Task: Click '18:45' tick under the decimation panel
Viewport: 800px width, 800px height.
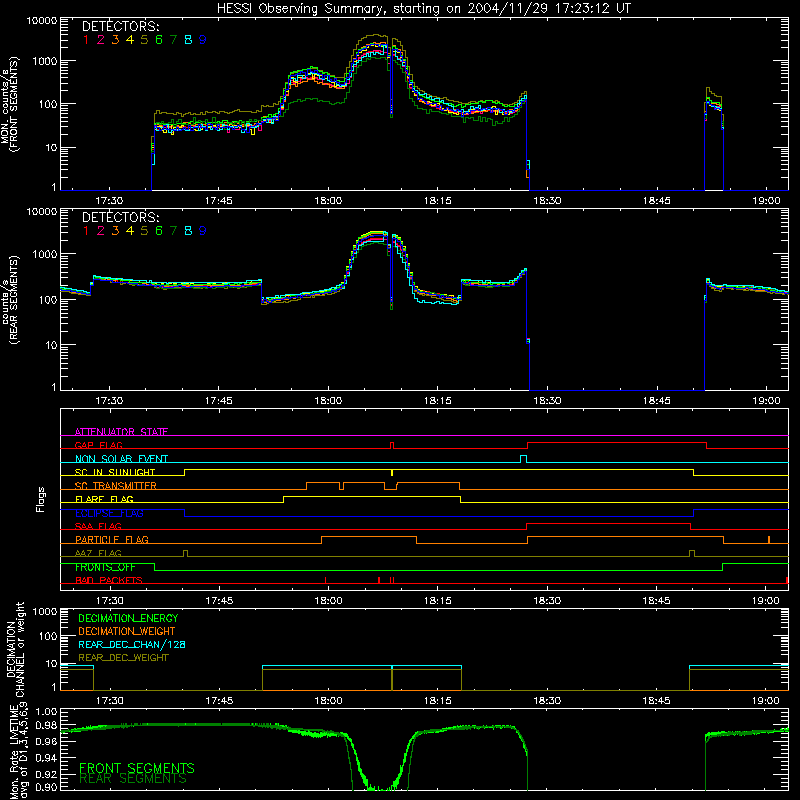Action: [x=657, y=701]
